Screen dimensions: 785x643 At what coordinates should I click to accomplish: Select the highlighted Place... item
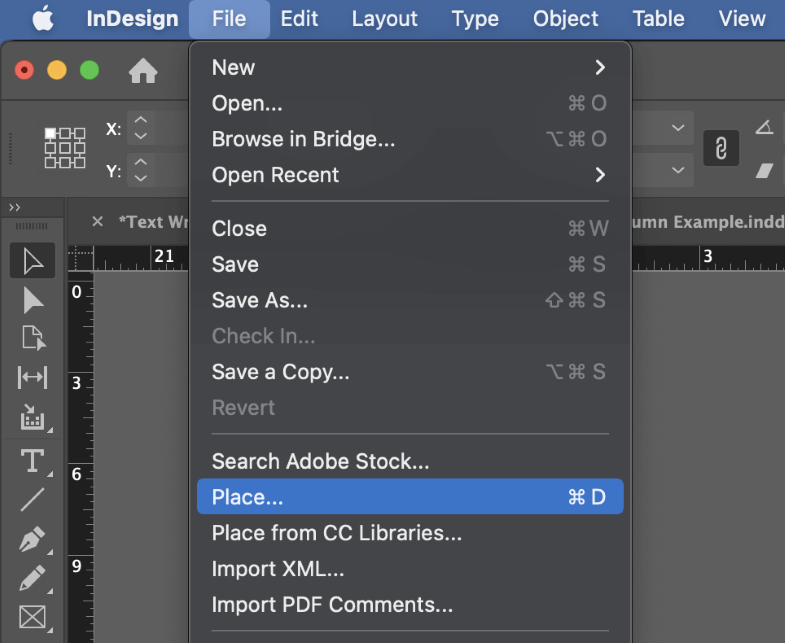(410, 497)
